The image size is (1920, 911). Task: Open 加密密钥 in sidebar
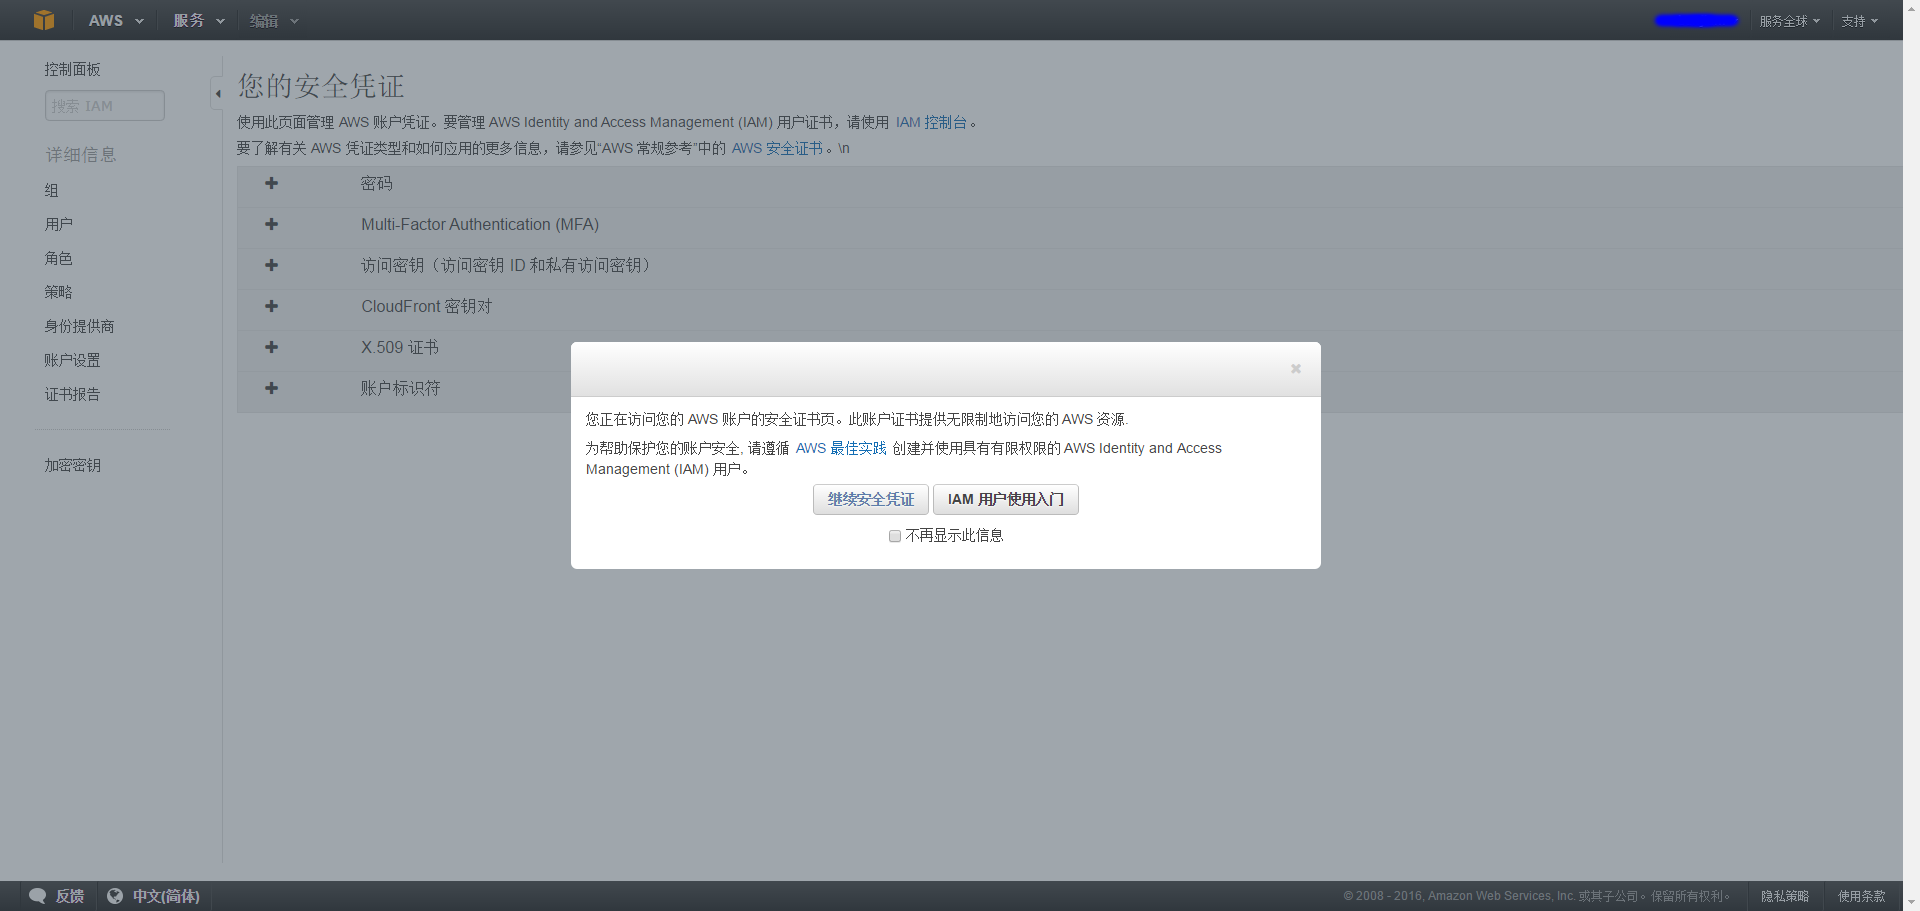click(72, 465)
